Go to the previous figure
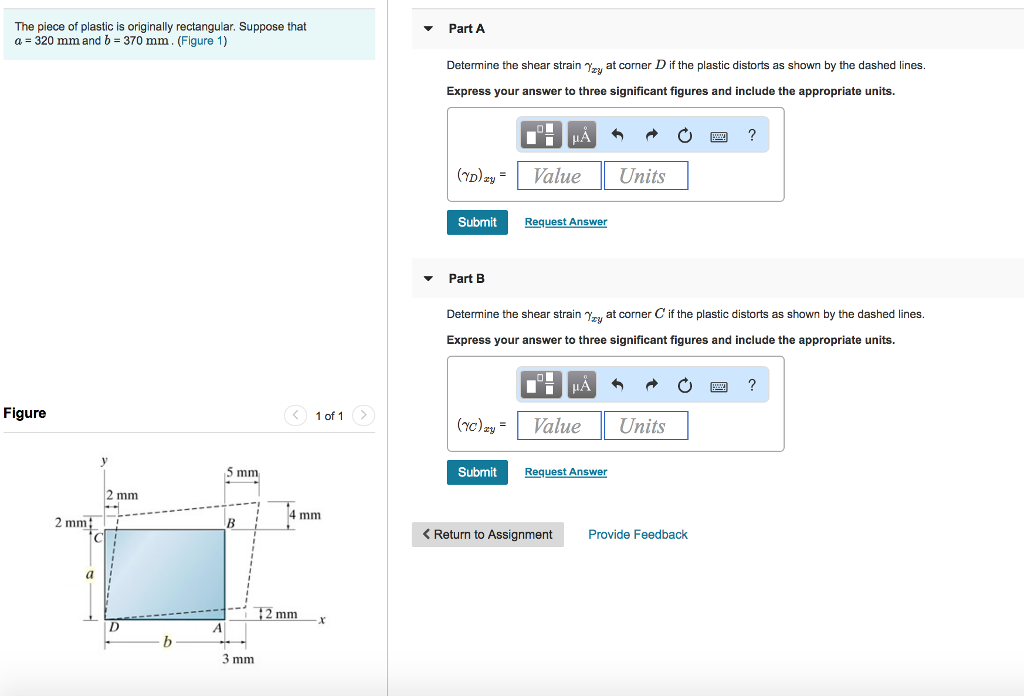Screen dimensions: 1024x696 point(295,415)
